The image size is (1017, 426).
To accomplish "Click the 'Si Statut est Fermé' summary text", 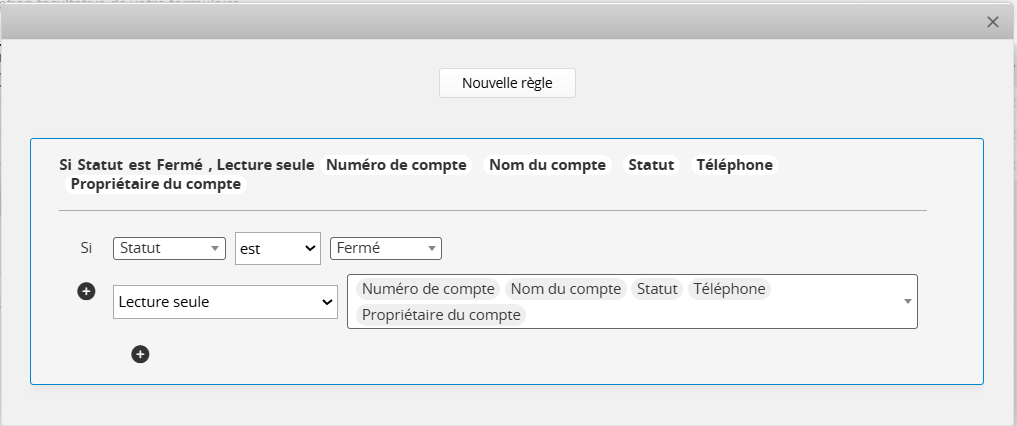I will coord(132,165).
